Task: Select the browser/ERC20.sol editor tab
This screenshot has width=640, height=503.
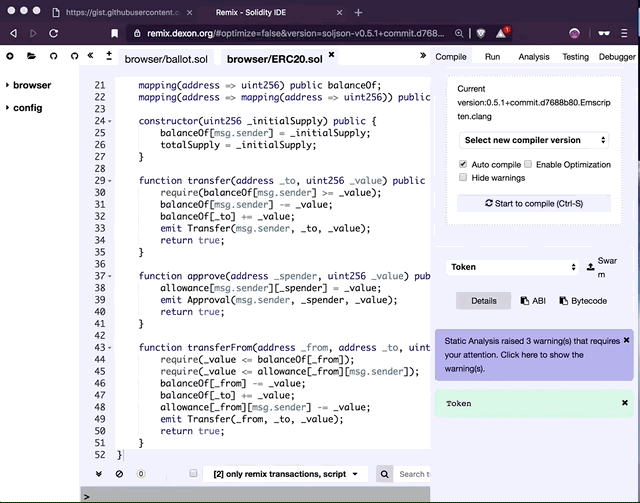Action: 275,59
